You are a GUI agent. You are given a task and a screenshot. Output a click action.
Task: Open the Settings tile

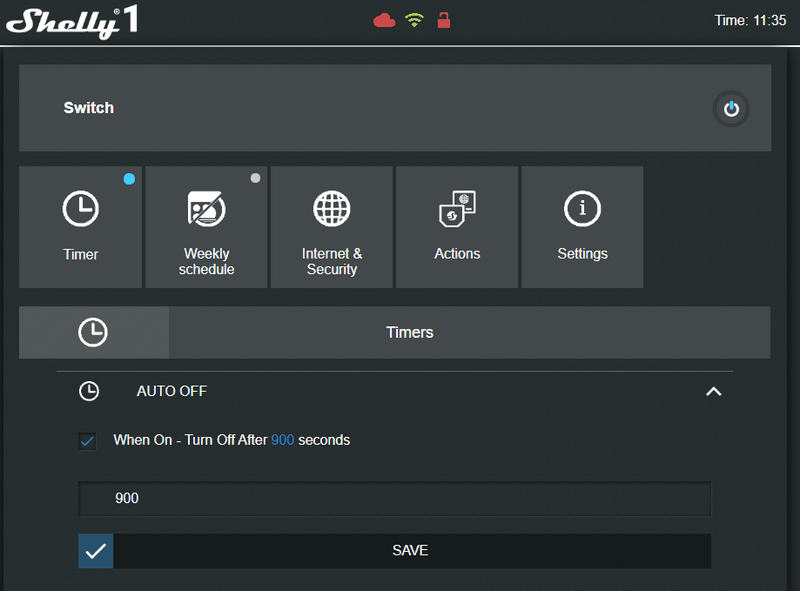582,227
